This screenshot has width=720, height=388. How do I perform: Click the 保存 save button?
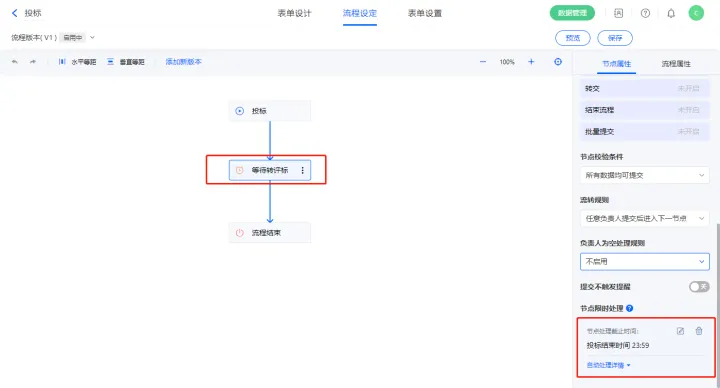click(x=615, y=38)
